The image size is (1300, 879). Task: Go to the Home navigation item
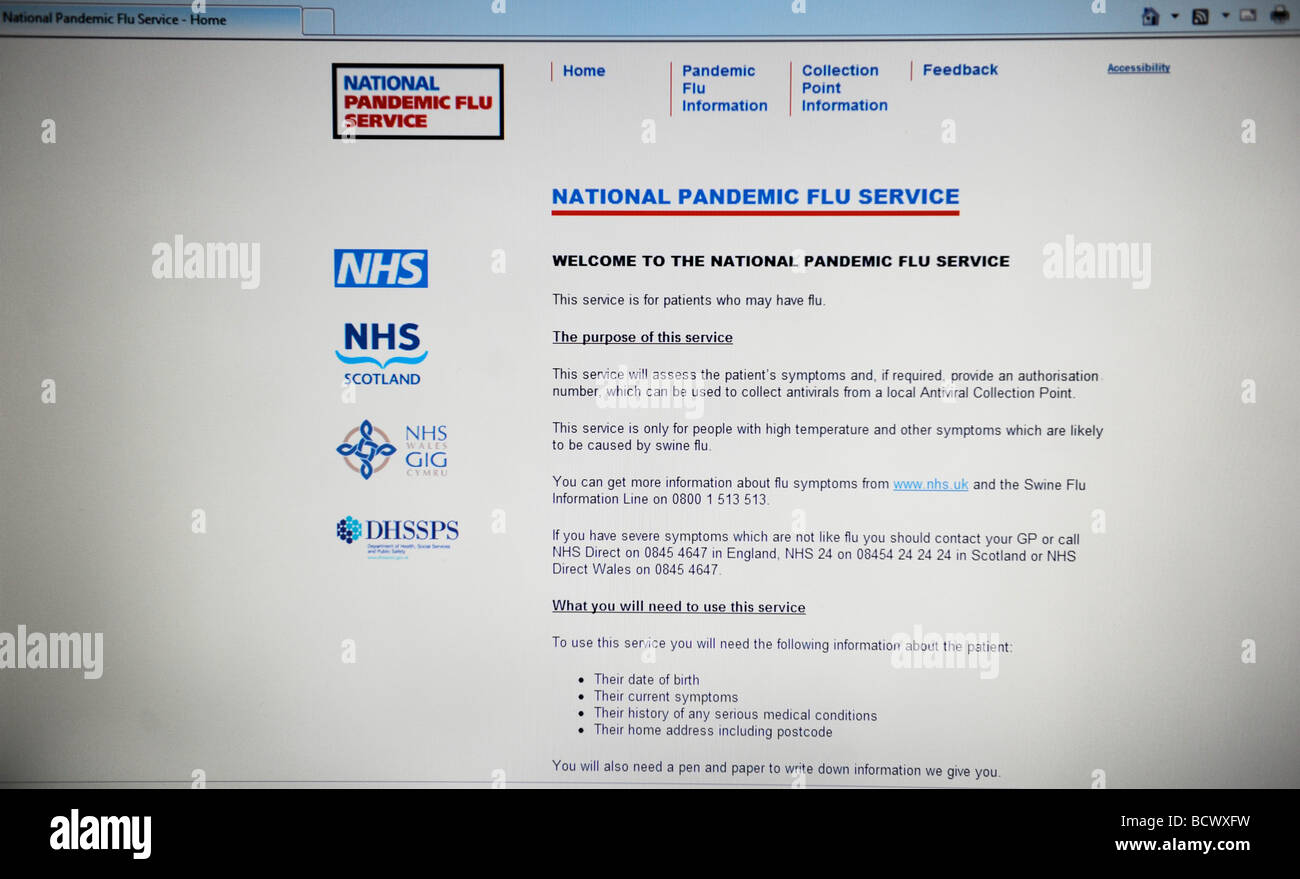point(583,71)
